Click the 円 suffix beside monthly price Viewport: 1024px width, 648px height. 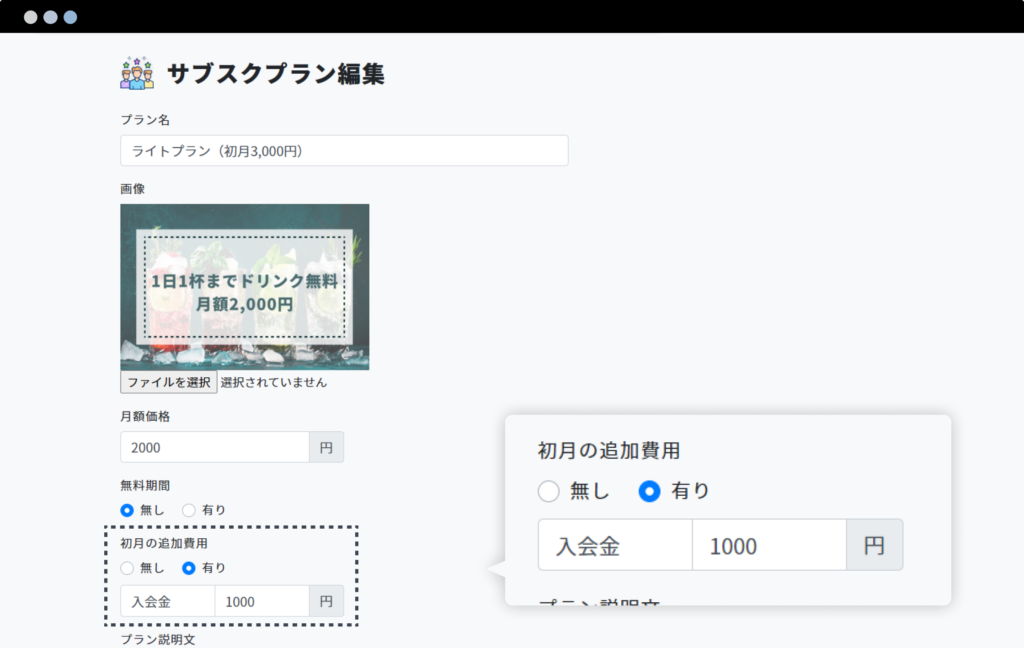326,447
